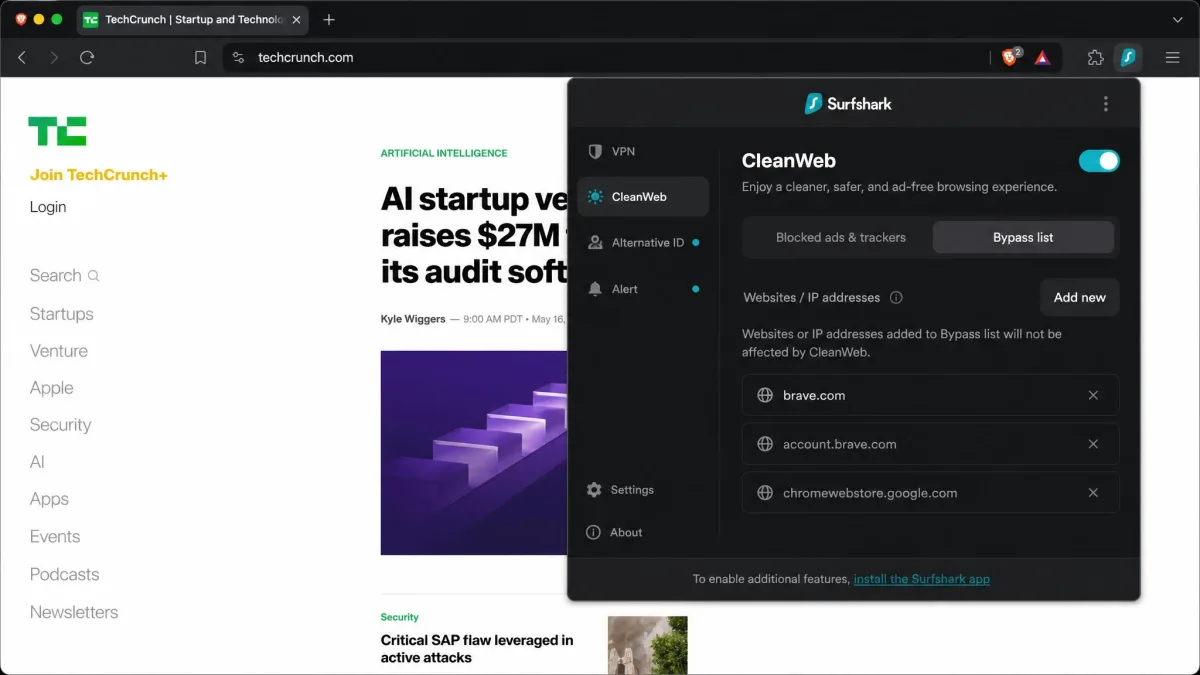Image resolution: width=1200 pixels, height=675 pixels.
Task: Open Podcasts page
Action: coord(64,575)
